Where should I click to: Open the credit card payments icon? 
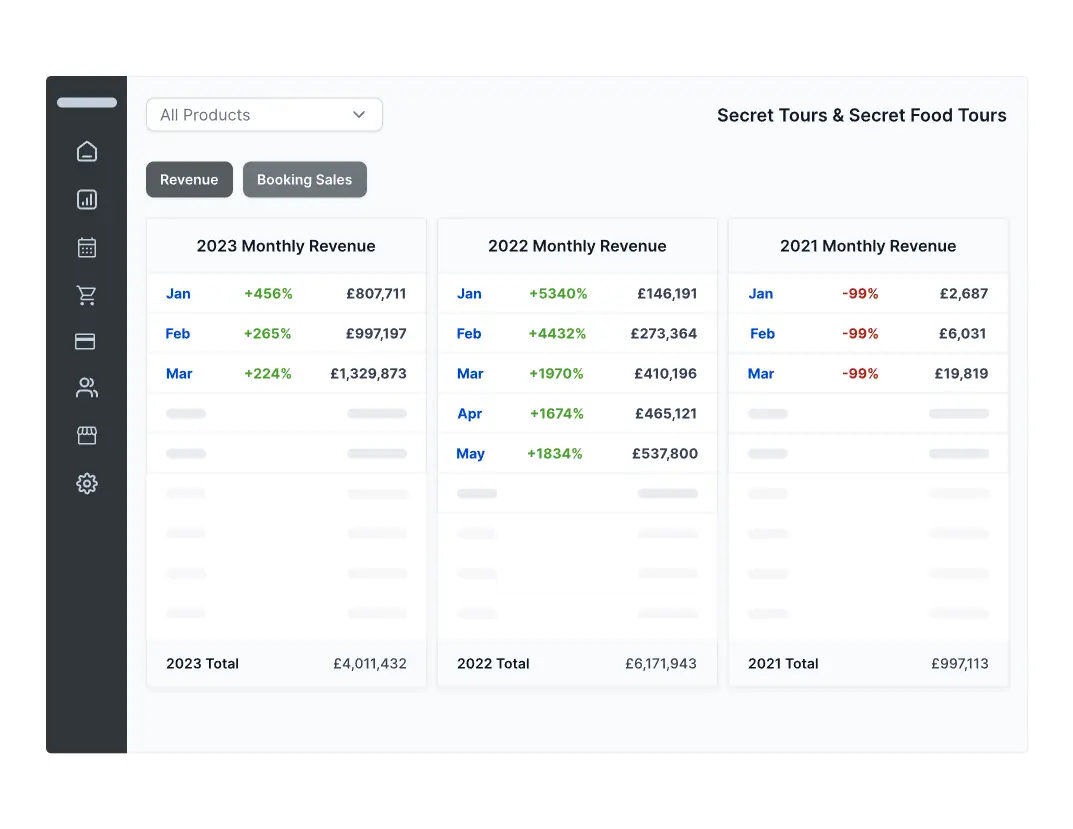coord(86,341)
